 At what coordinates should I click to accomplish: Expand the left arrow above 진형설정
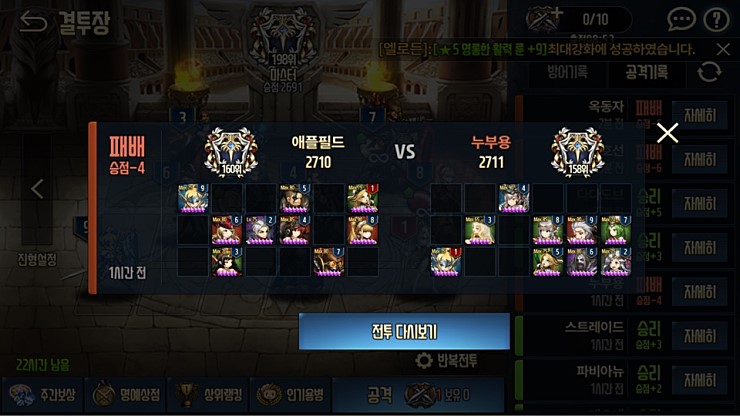[37, 189]
